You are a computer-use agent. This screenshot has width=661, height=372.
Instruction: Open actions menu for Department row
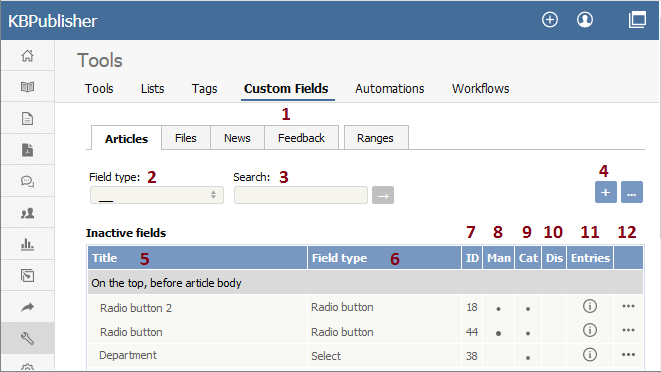pos(628,355)
